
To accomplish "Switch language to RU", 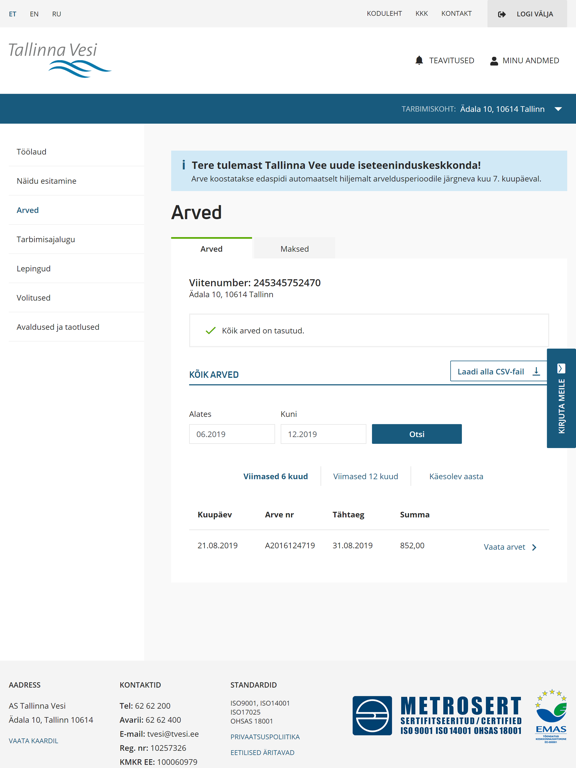I will [57, 14].
